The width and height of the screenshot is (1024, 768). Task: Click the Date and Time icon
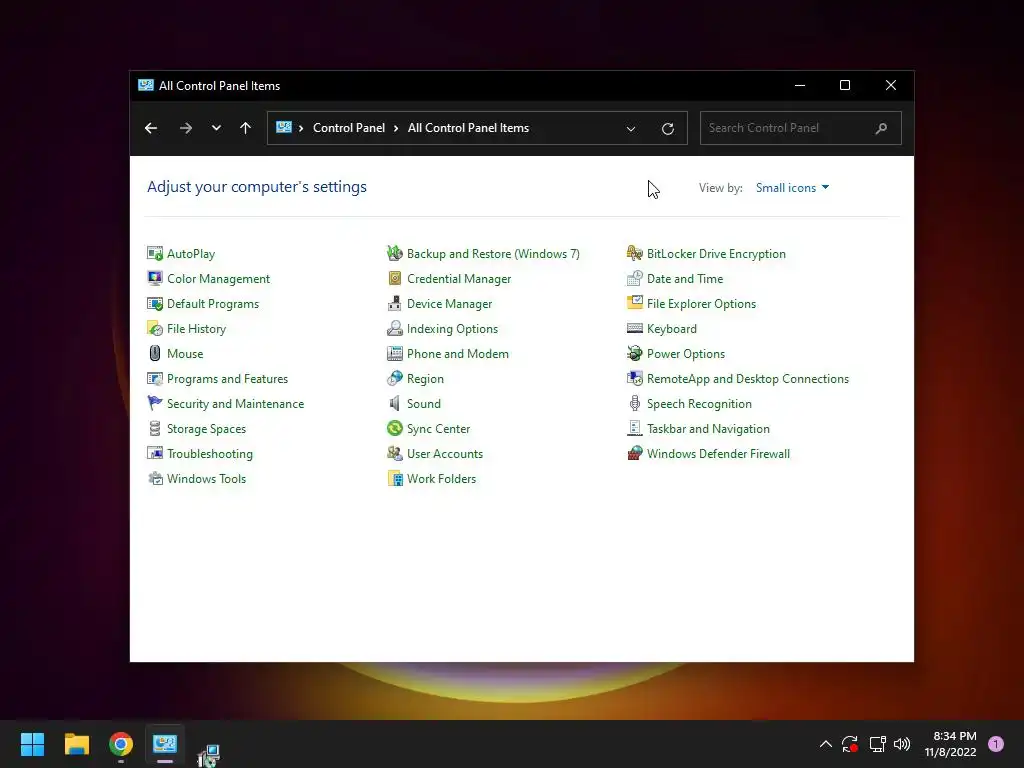pyautogui.click(x=634, y=278)
